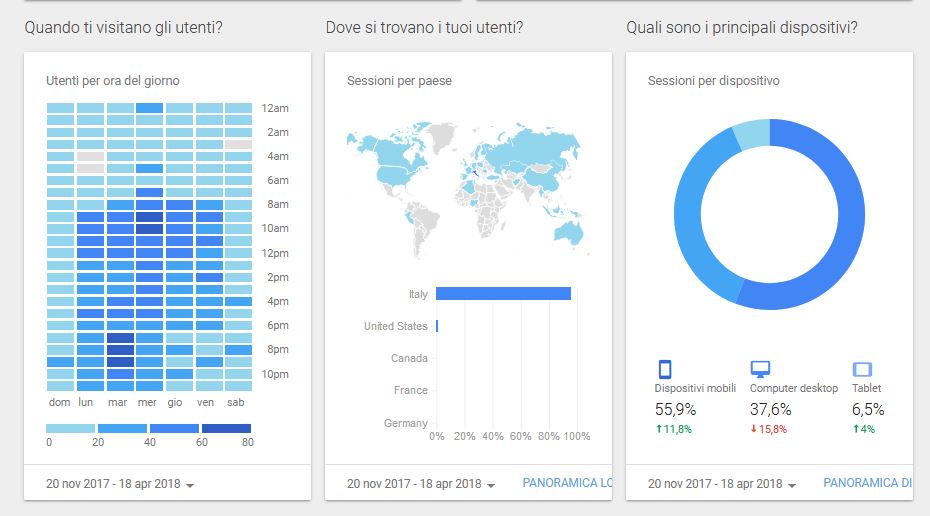930x516 pixels.
Task: Open date range dropdown under hourly heatmap
Action: click(120, 484)
